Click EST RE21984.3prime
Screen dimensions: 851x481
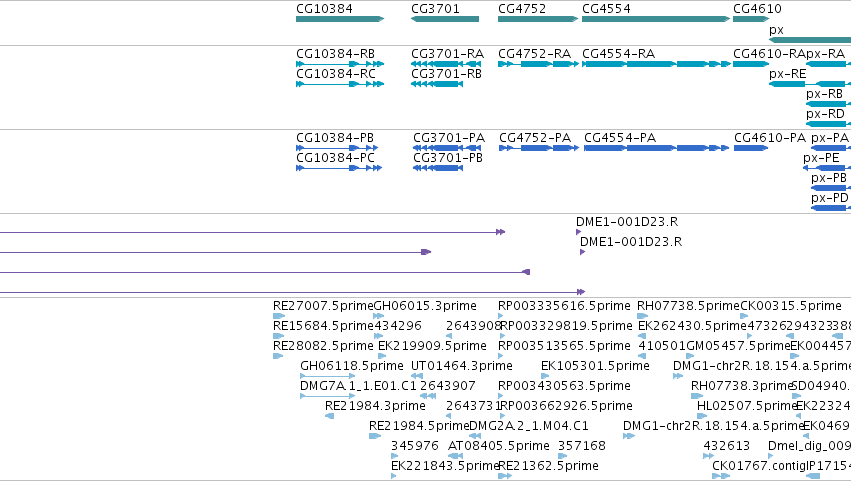click(375, 407)
